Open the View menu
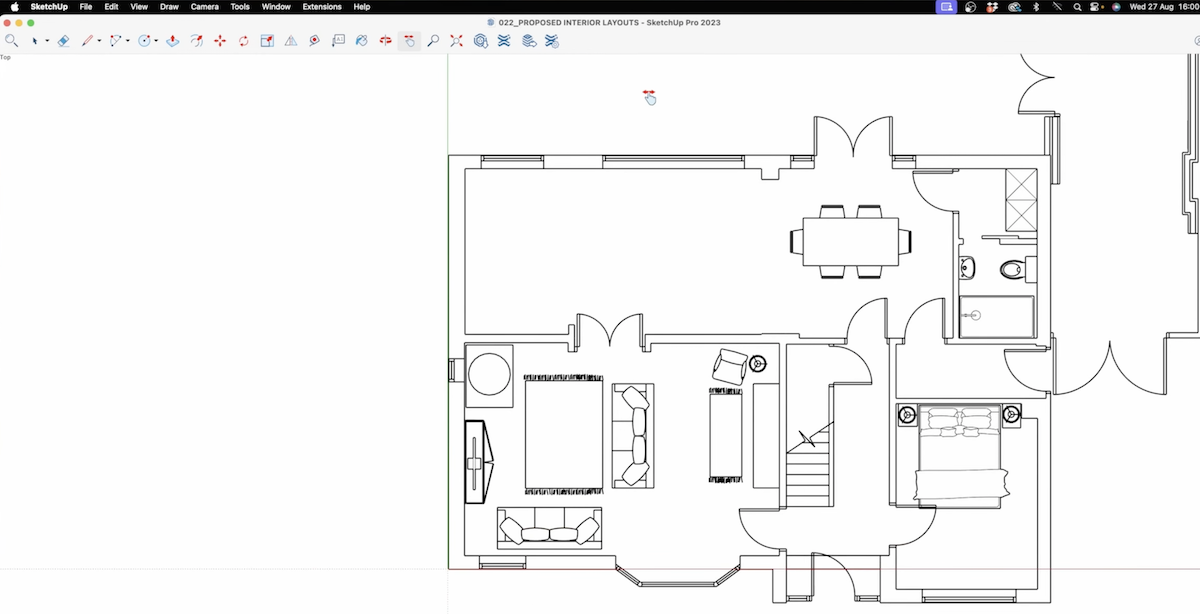The width and height of the screenshot is (1200, 614). coord(139,7)
